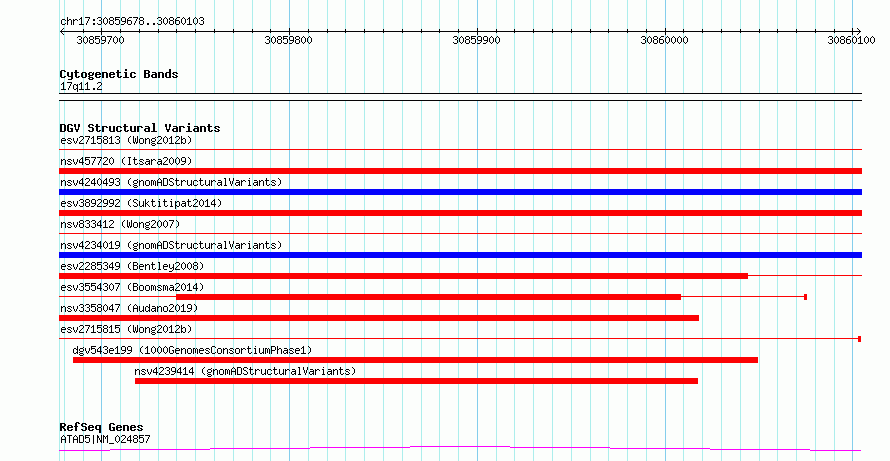Screen dimensions: 890x461
Task: Click the red end cap of esv3554307
Action: coord(805,297)
